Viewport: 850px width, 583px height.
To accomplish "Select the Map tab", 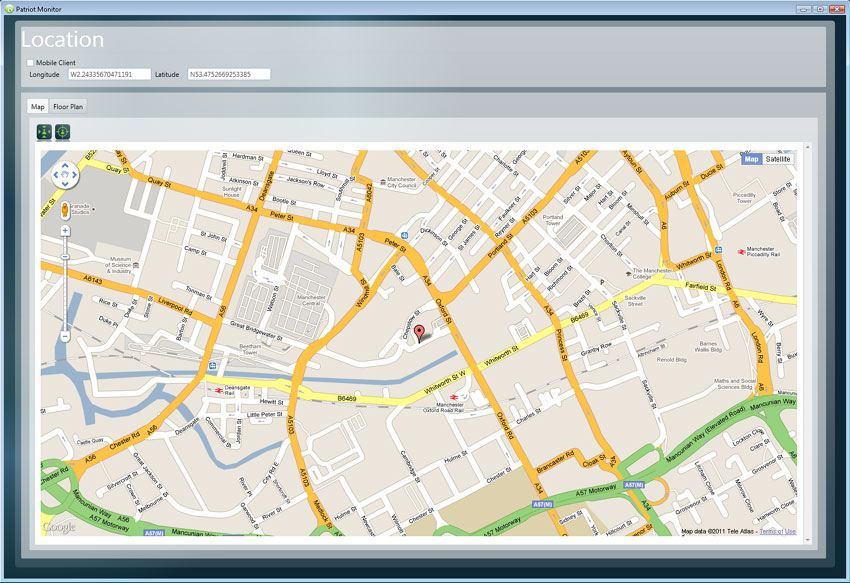I will pos(37,105).
